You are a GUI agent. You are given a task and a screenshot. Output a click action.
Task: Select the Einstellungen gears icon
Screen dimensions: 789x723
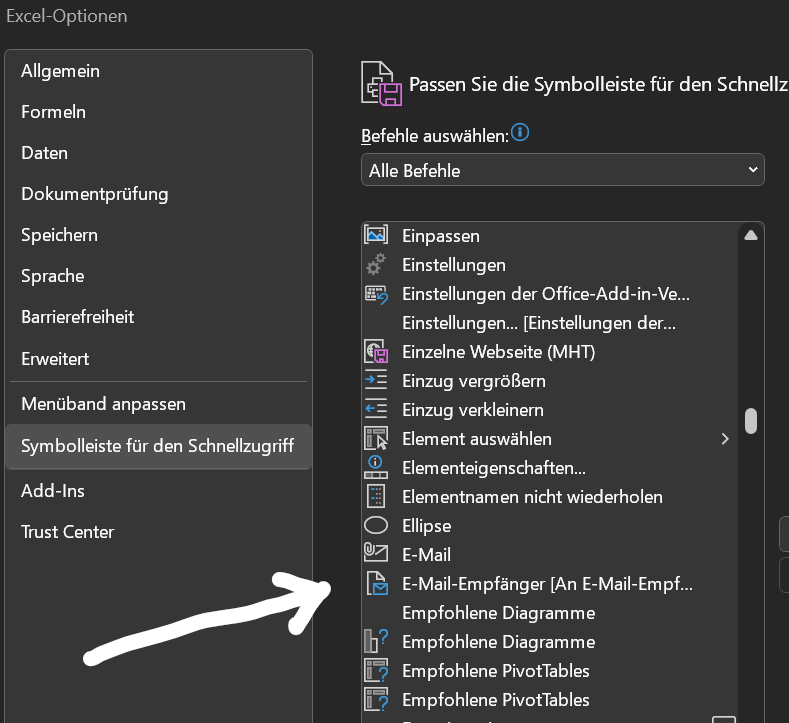[x=376, y=264]
